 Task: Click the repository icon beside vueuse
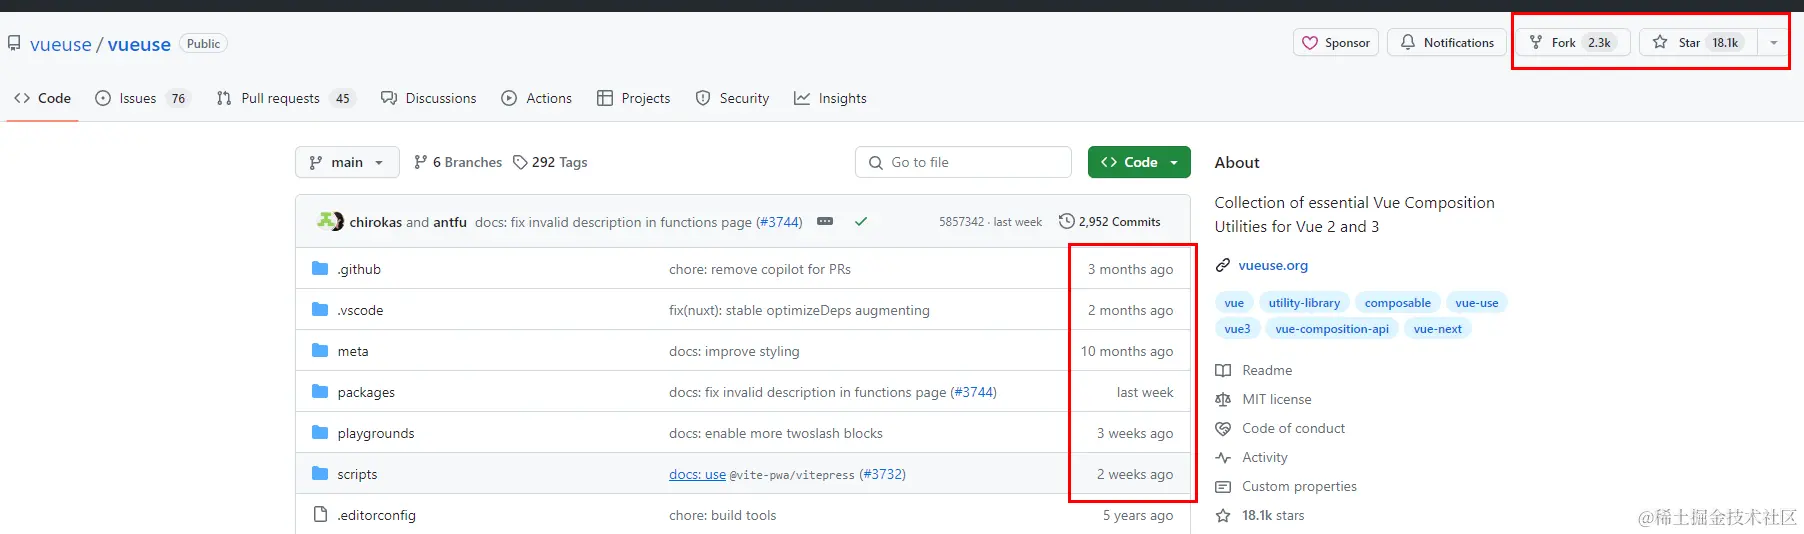[14, 44]
